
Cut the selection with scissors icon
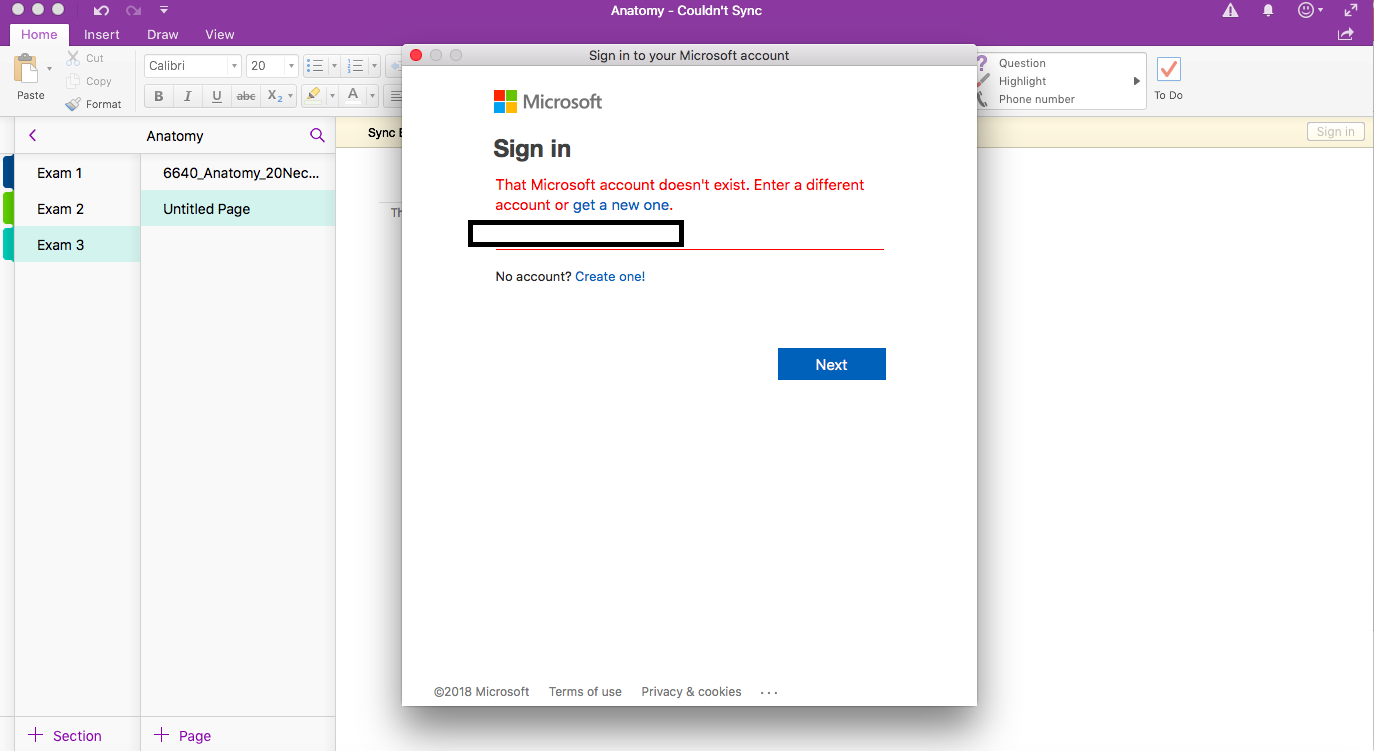(x=73, y=58)
